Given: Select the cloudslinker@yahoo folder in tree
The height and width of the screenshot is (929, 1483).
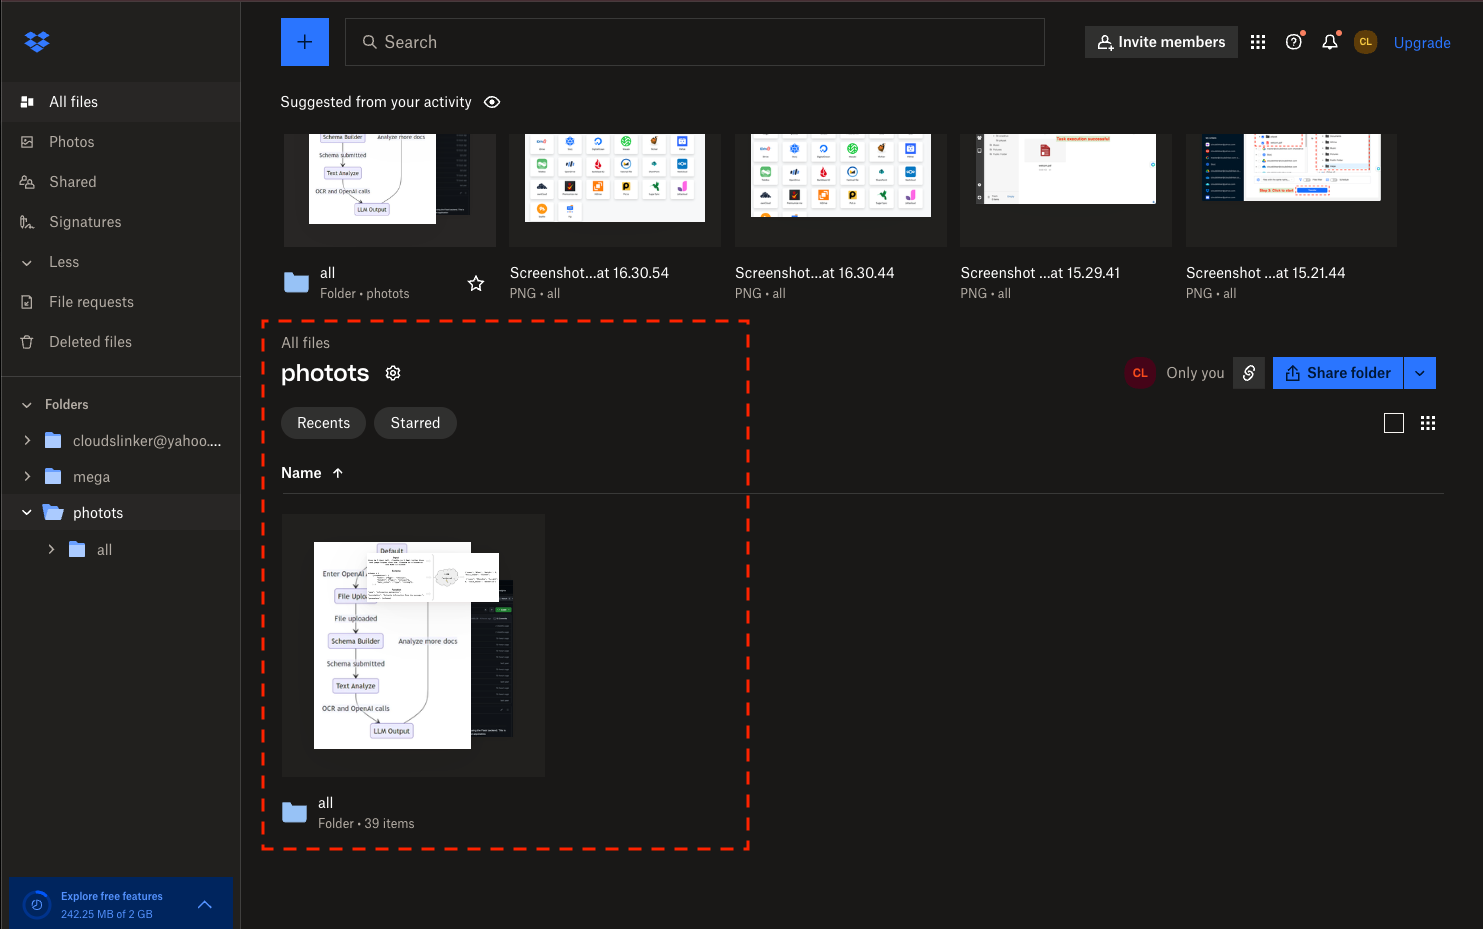Looking at the screenshot, I should (x=147, y=441).
